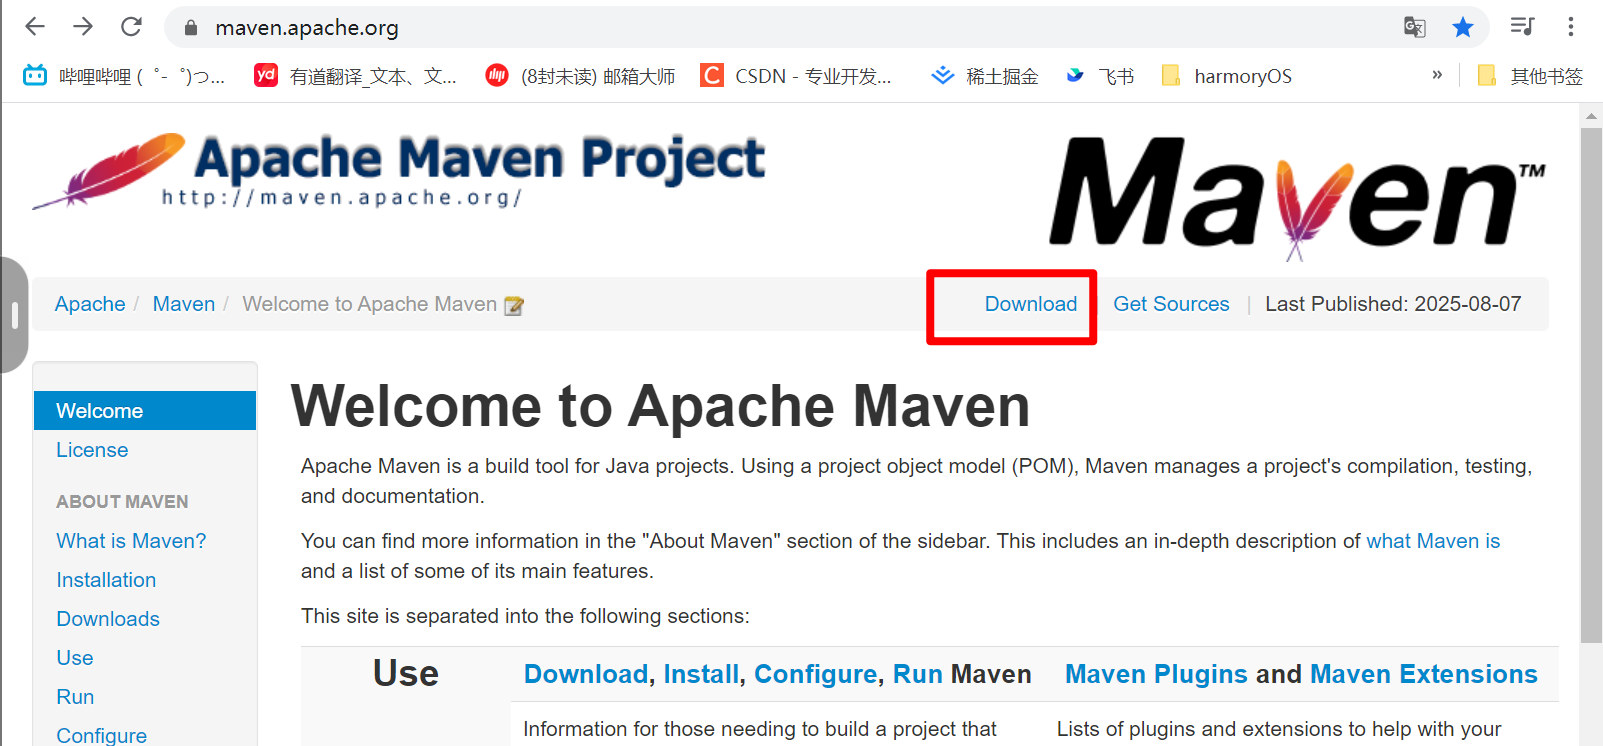1603x746 pixels.
Task: Open the Run link in Use section
Action: 918,674
